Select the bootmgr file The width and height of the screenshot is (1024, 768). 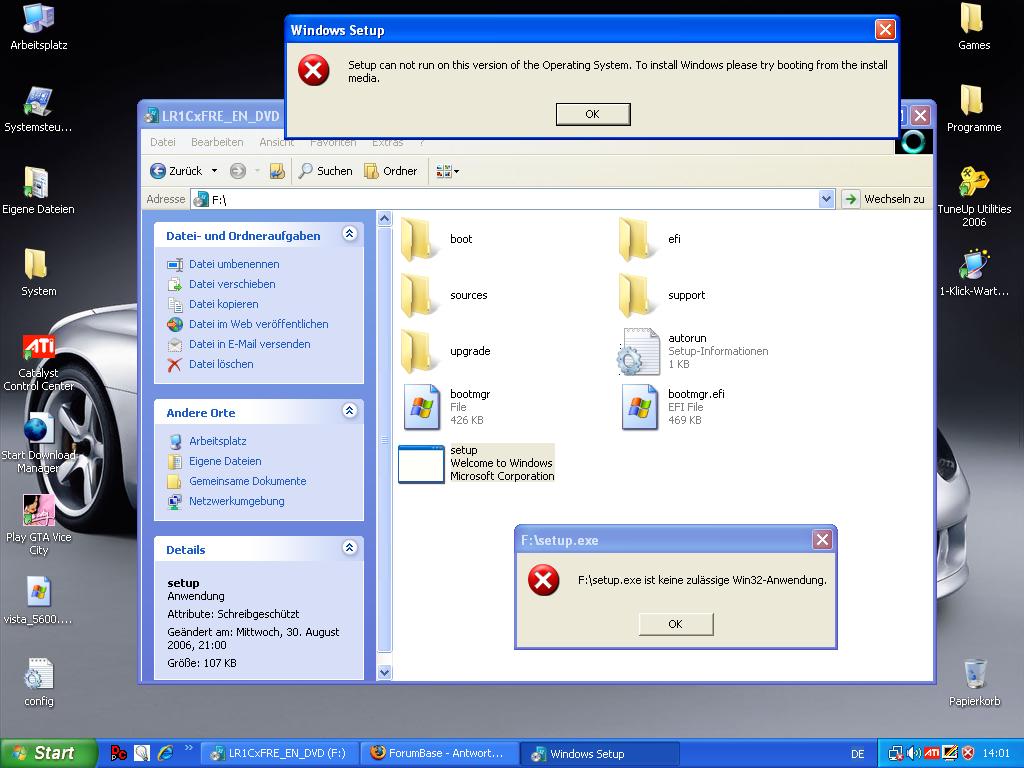point(445,407)
